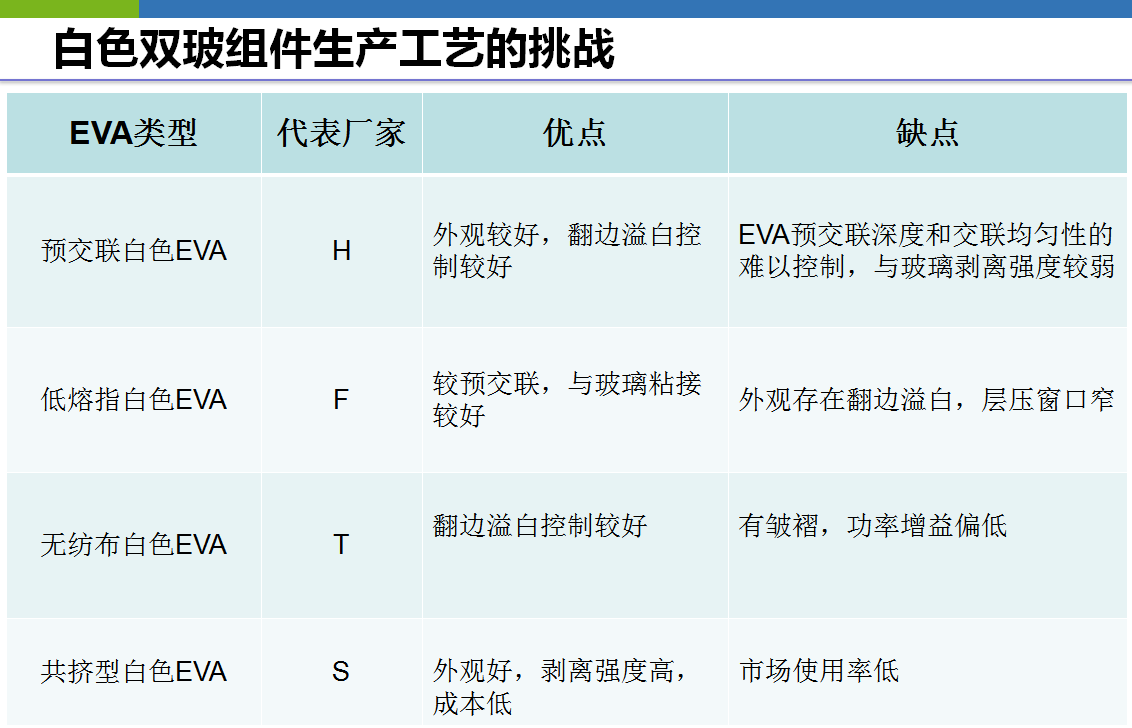Select the 较预交联，与玻璃粘接较好 cell
The width and height of the screenshot is (1132, 728).
pyautogui.click(x=567, y=399)
